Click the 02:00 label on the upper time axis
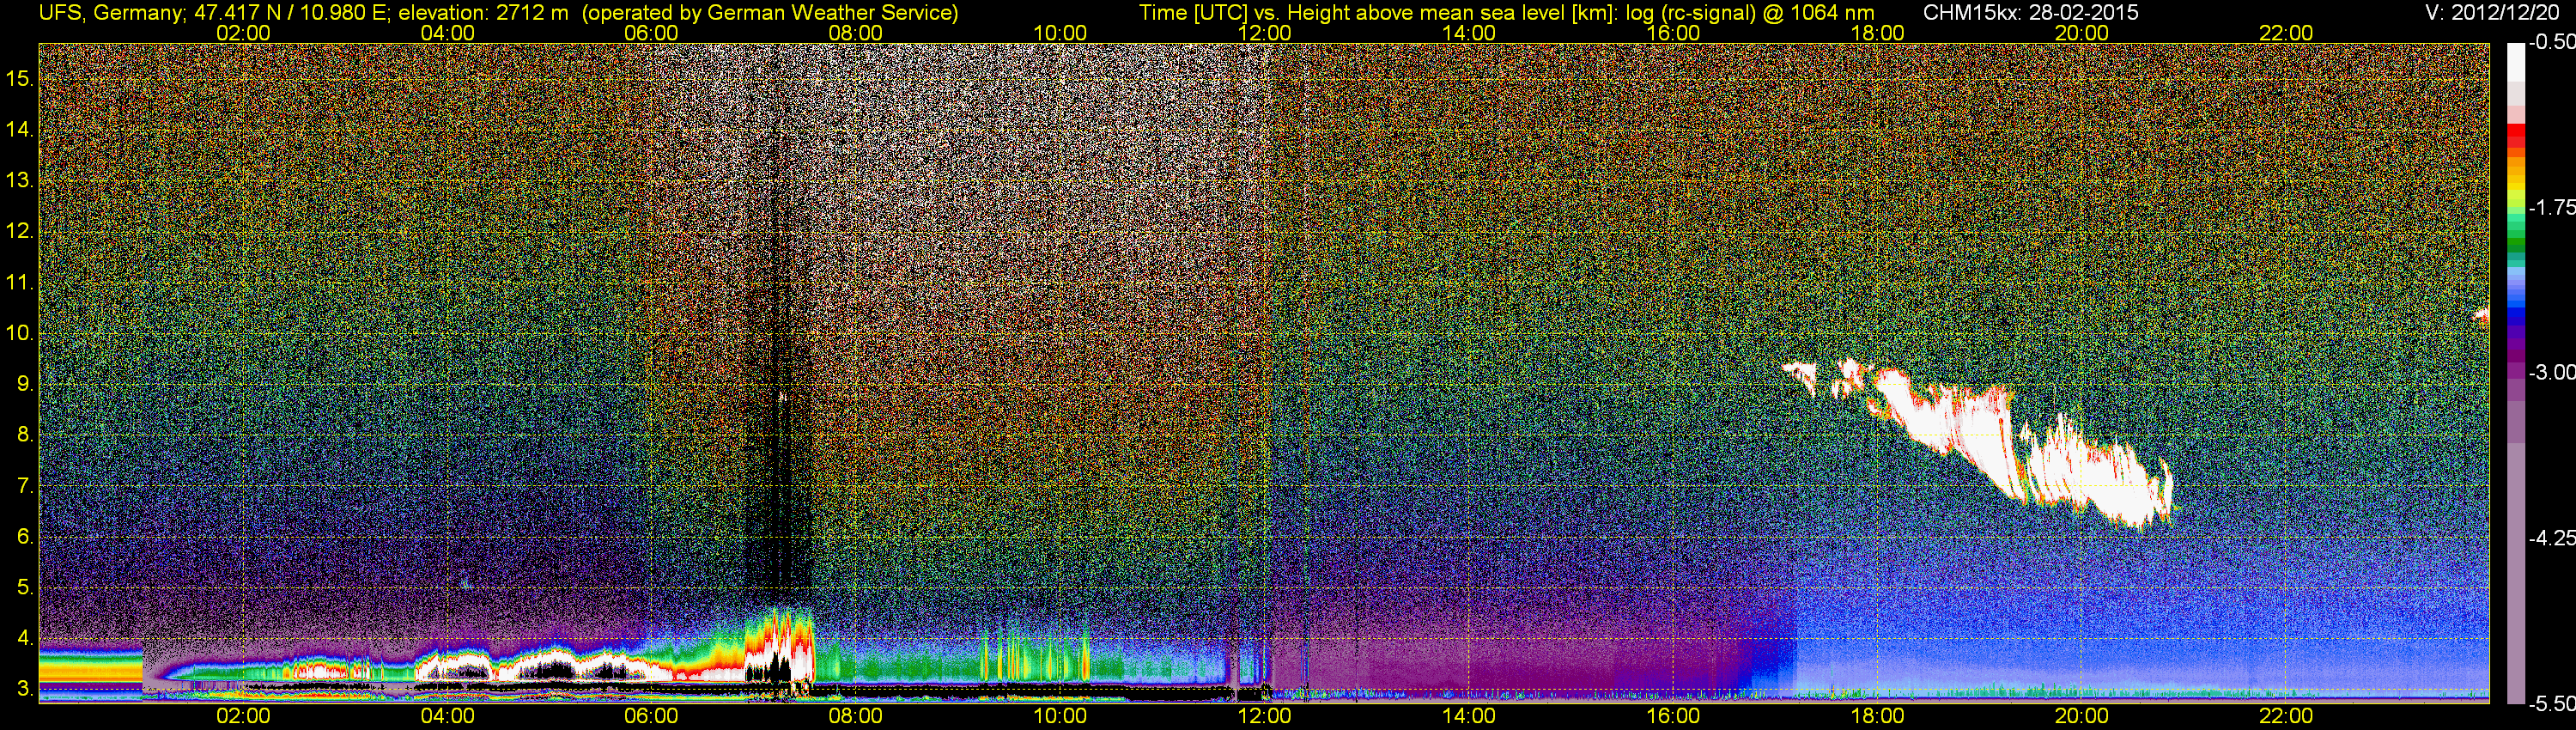This screenshot has height=730, width=2576. pos(243,33)
